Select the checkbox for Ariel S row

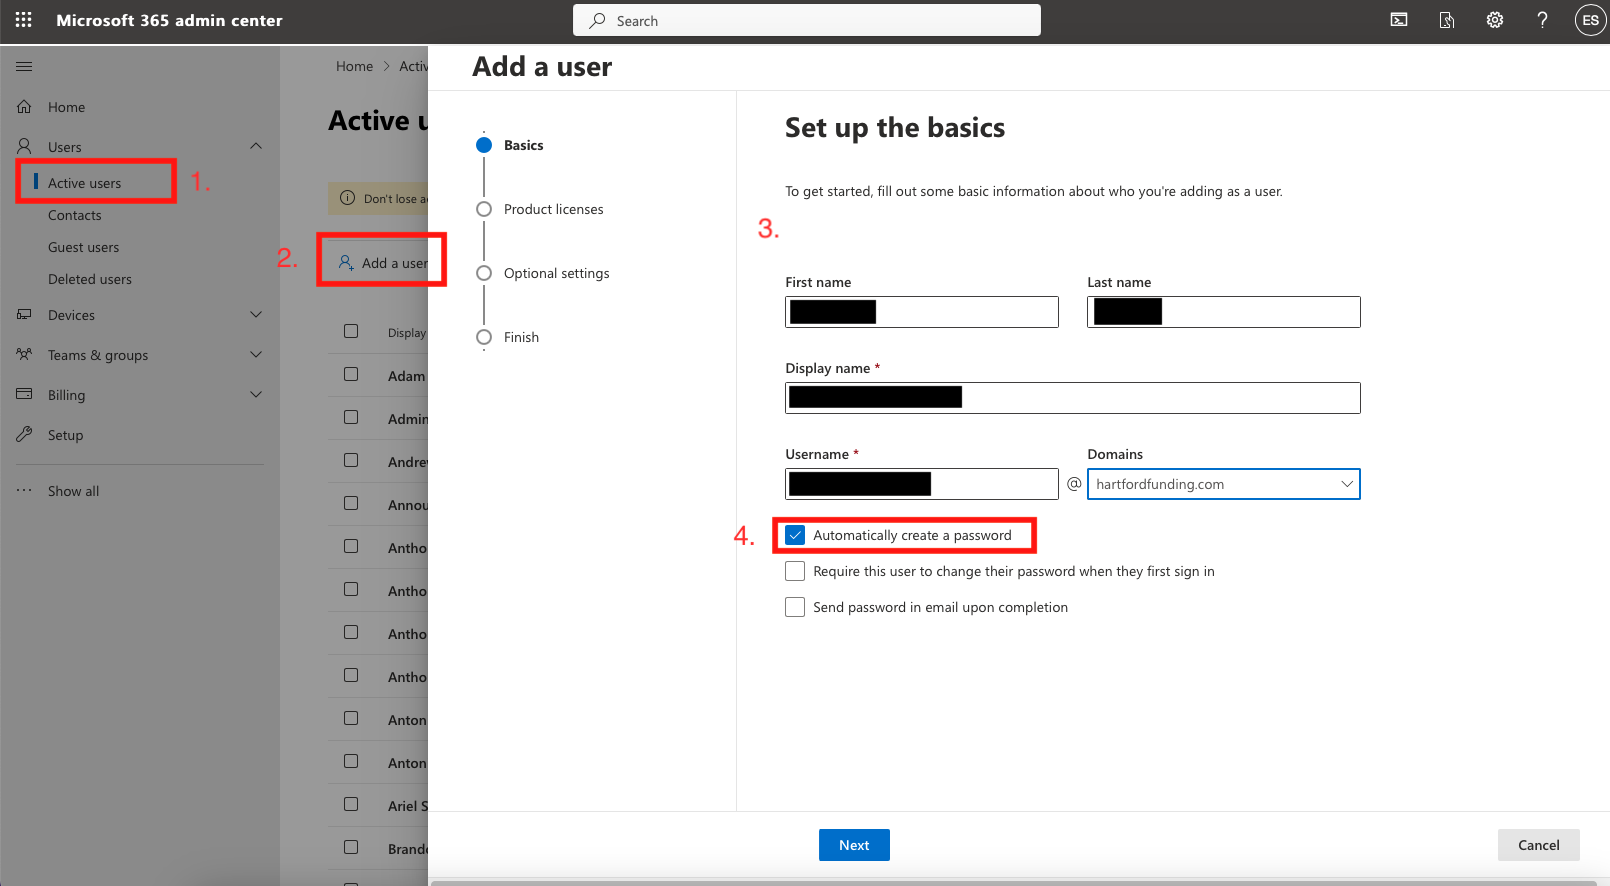(351, 804)
